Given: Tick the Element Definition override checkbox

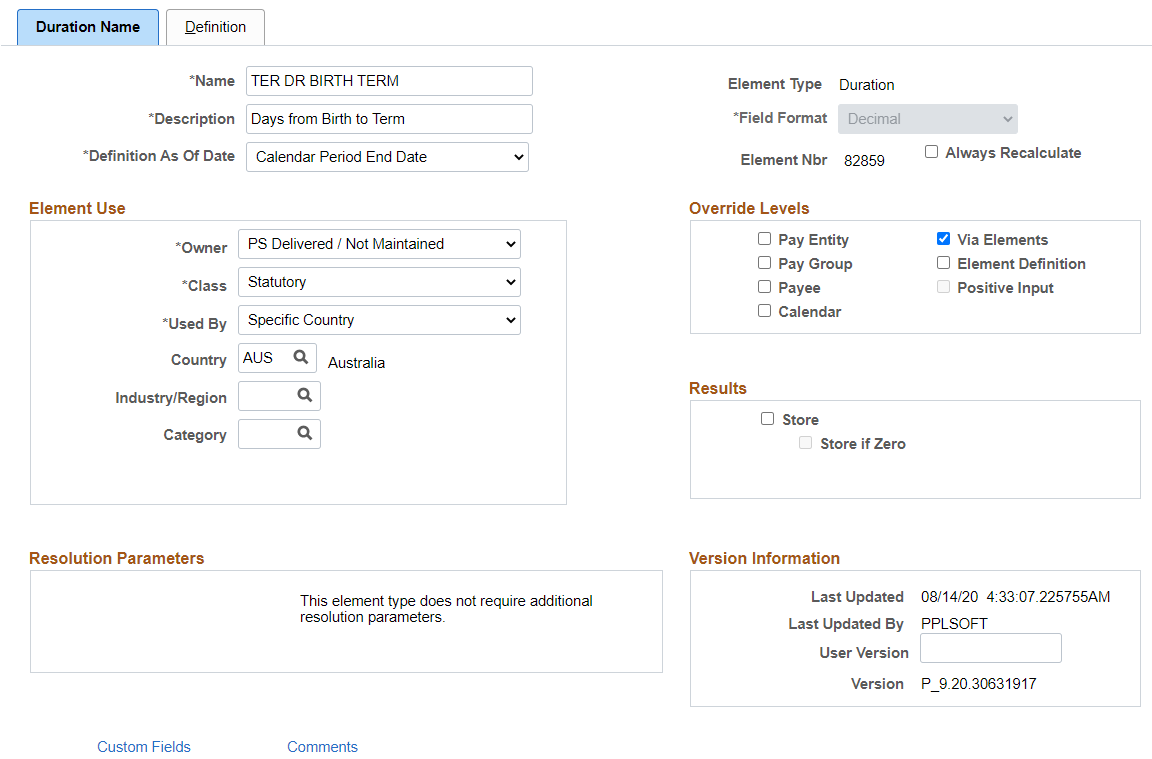Looking at the screenshot, I should pyautogui.click(x=943, y=262).
